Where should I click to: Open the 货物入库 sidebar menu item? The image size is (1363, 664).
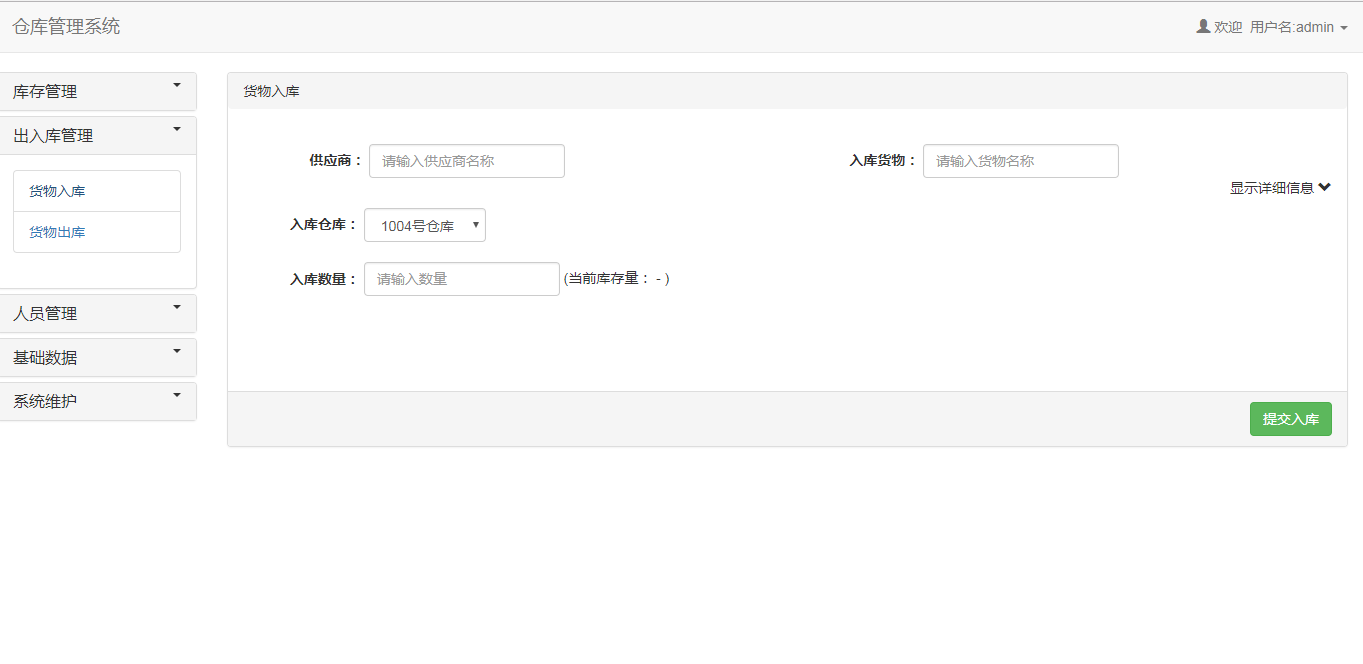(97, 191)
